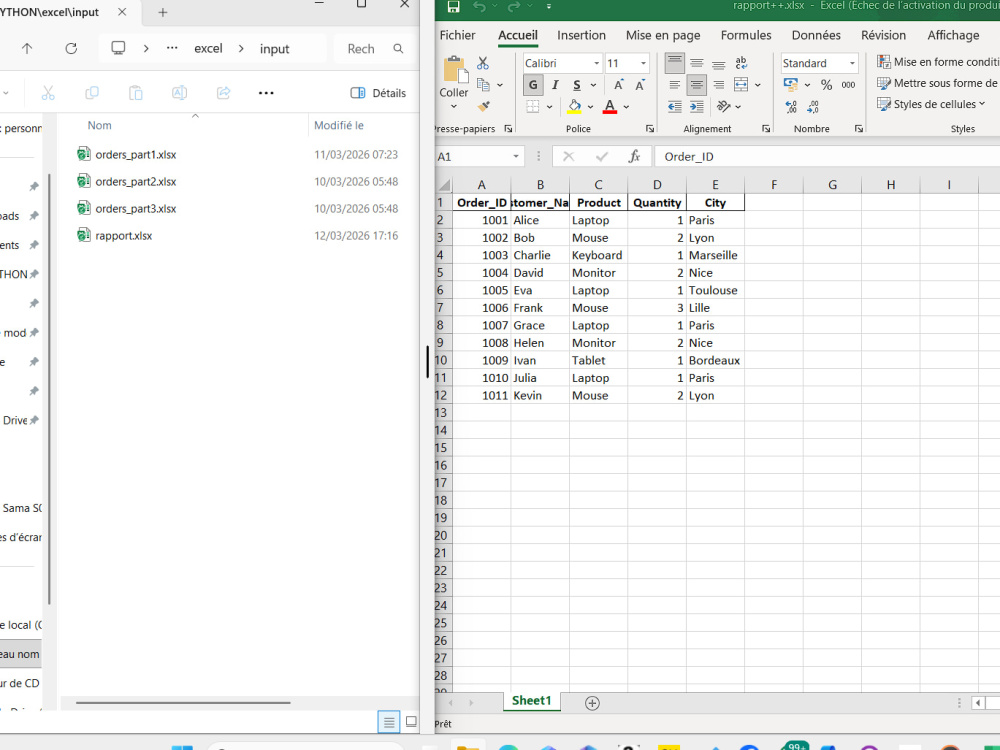Click the Up arrow in File Explorer
This screenshot has width=1000, height=750.
click(27, 48)
